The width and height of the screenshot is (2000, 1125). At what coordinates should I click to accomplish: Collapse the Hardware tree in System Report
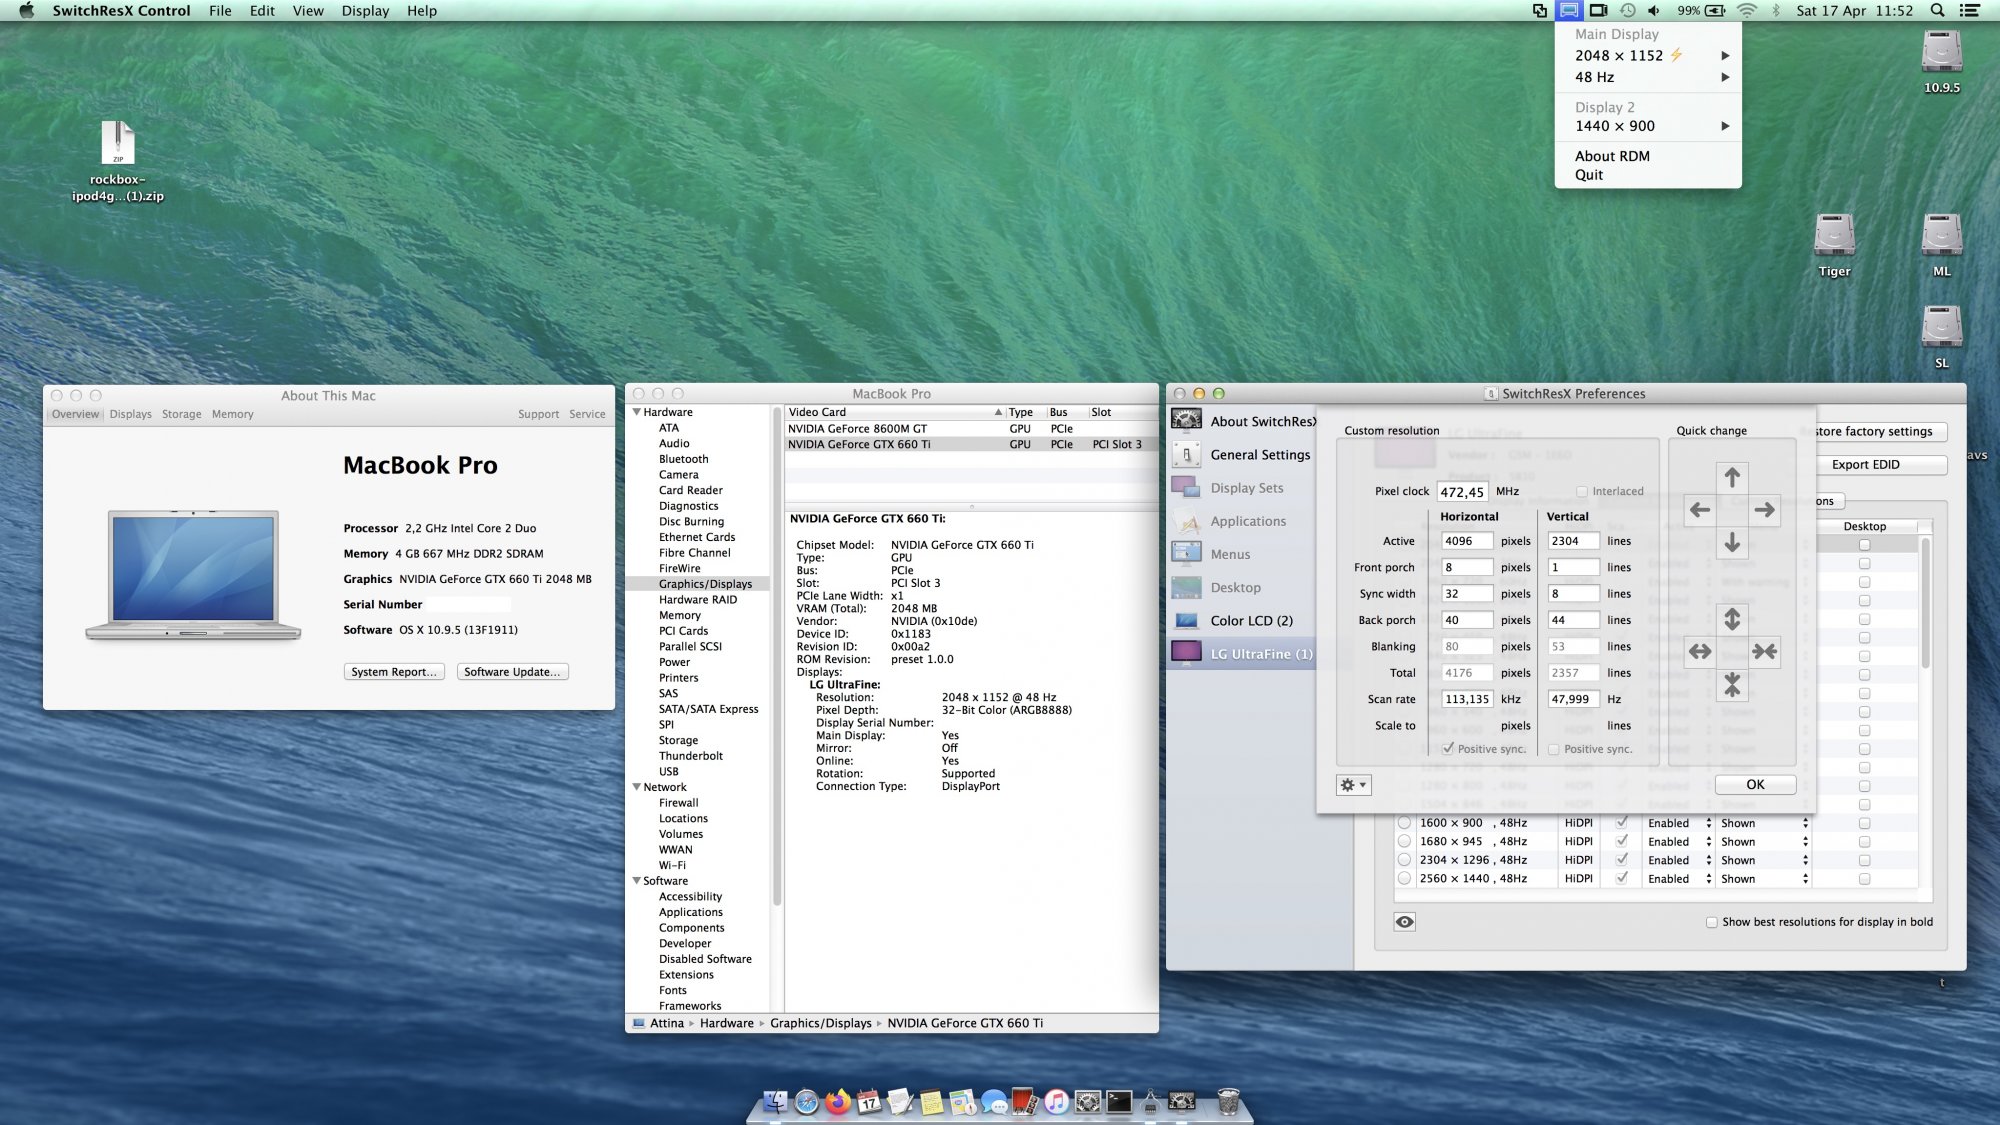click(637, 412)
